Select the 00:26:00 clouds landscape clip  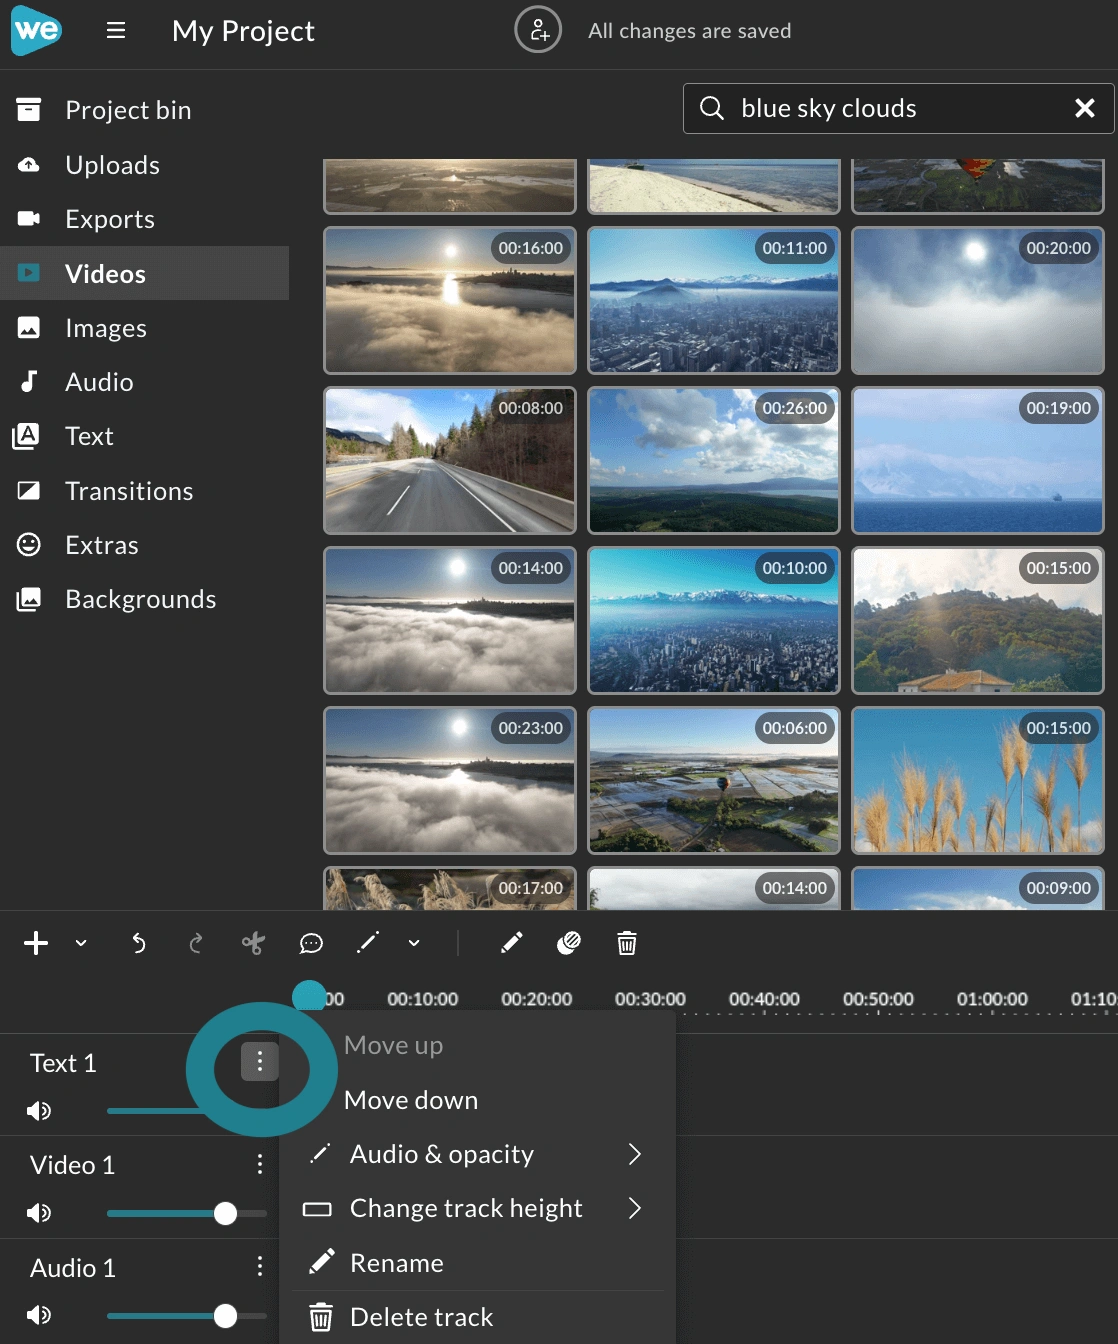tap(714, 460)
